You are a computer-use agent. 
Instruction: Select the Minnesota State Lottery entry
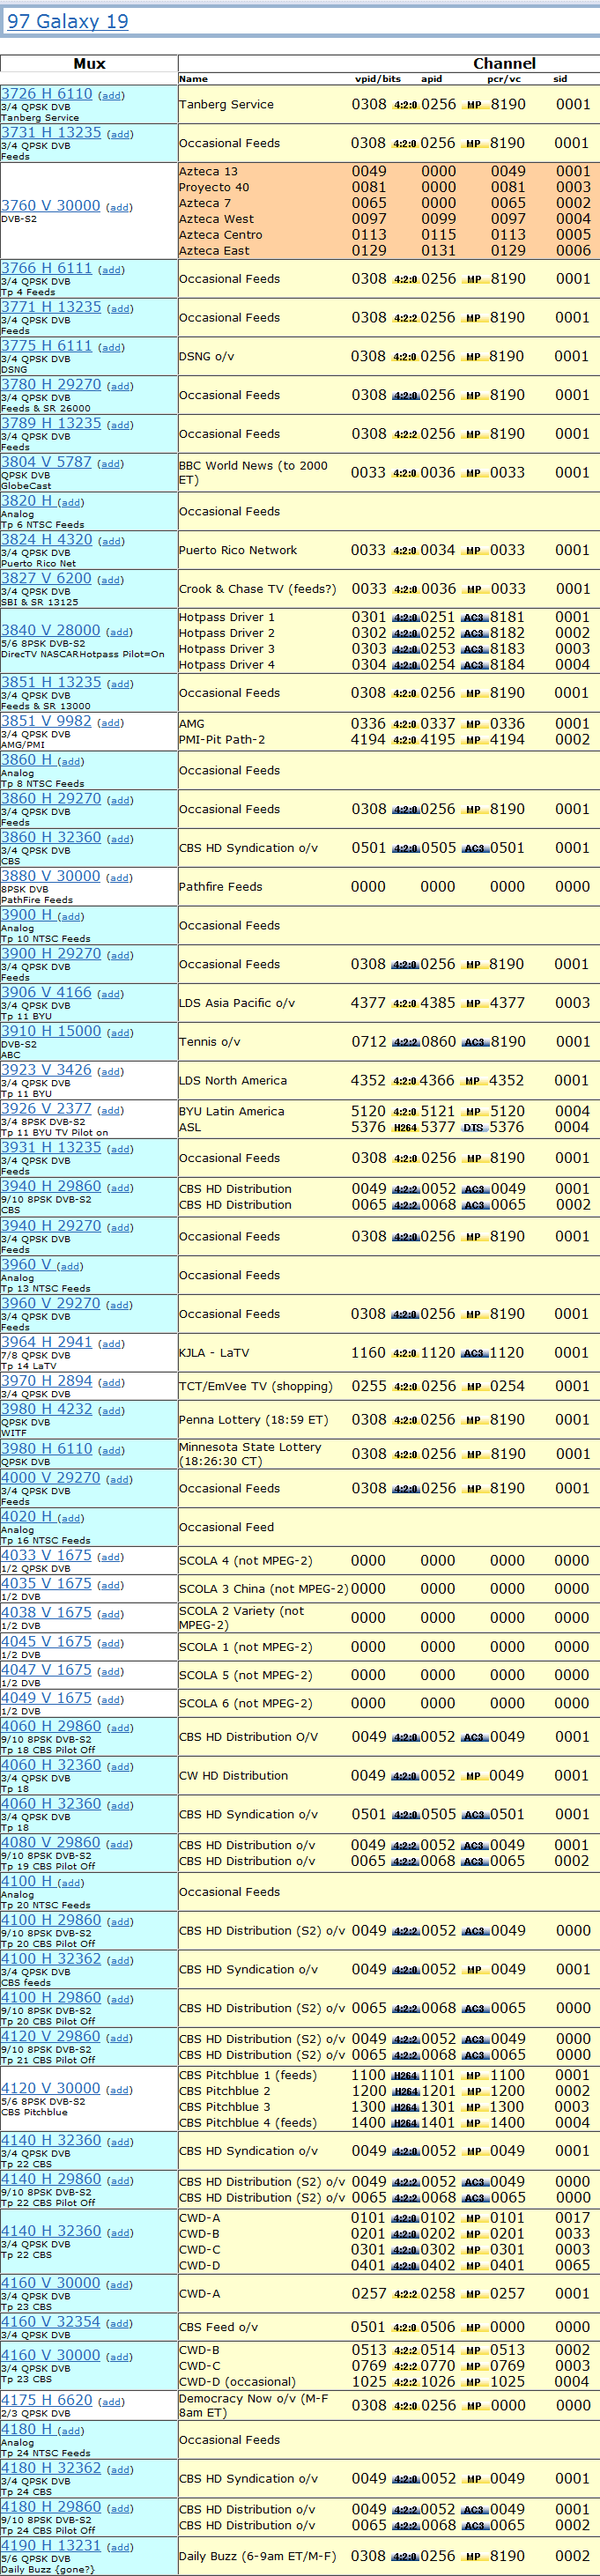click(250, 1454)
